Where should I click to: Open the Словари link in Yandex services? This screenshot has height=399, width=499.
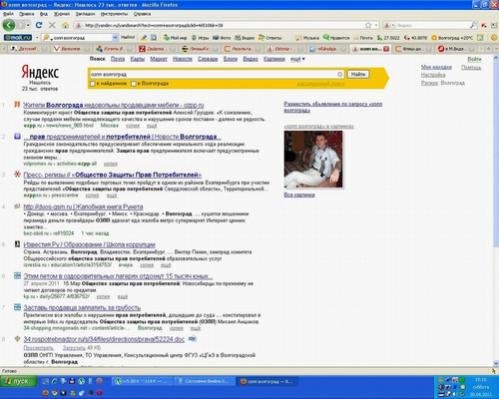(x=208, y=59)
